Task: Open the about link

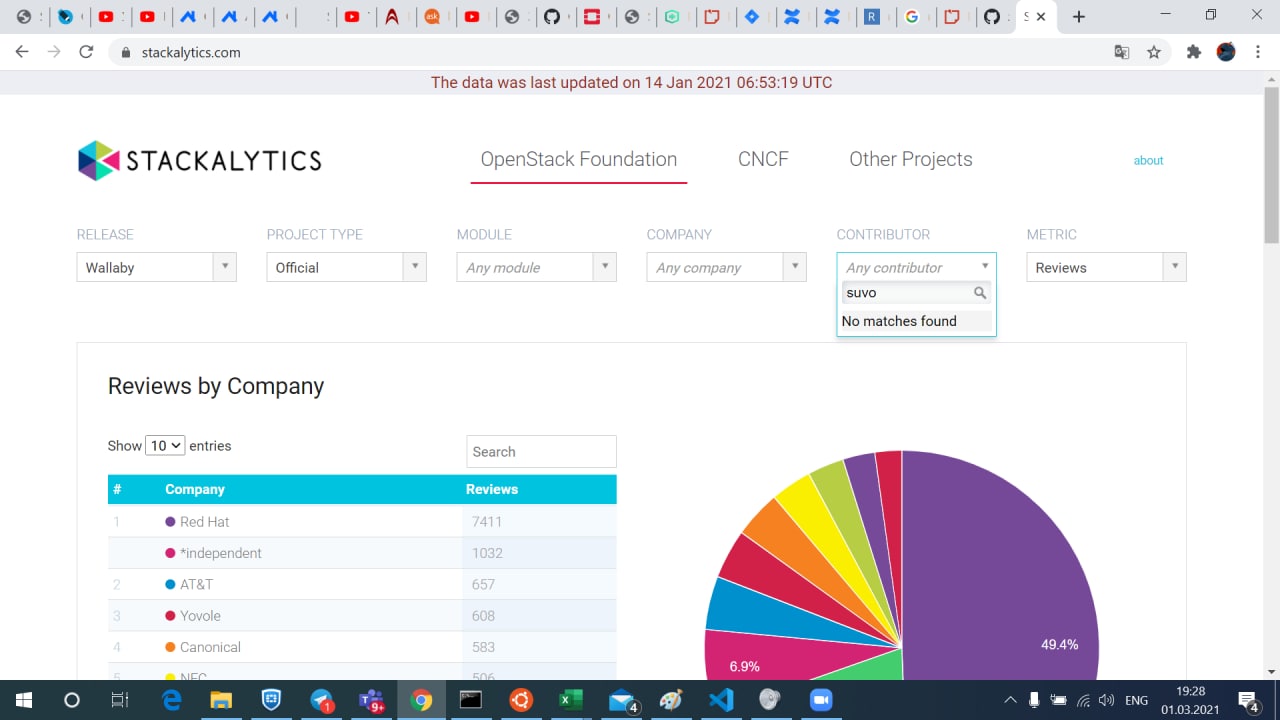Action: click(1148, 160)
